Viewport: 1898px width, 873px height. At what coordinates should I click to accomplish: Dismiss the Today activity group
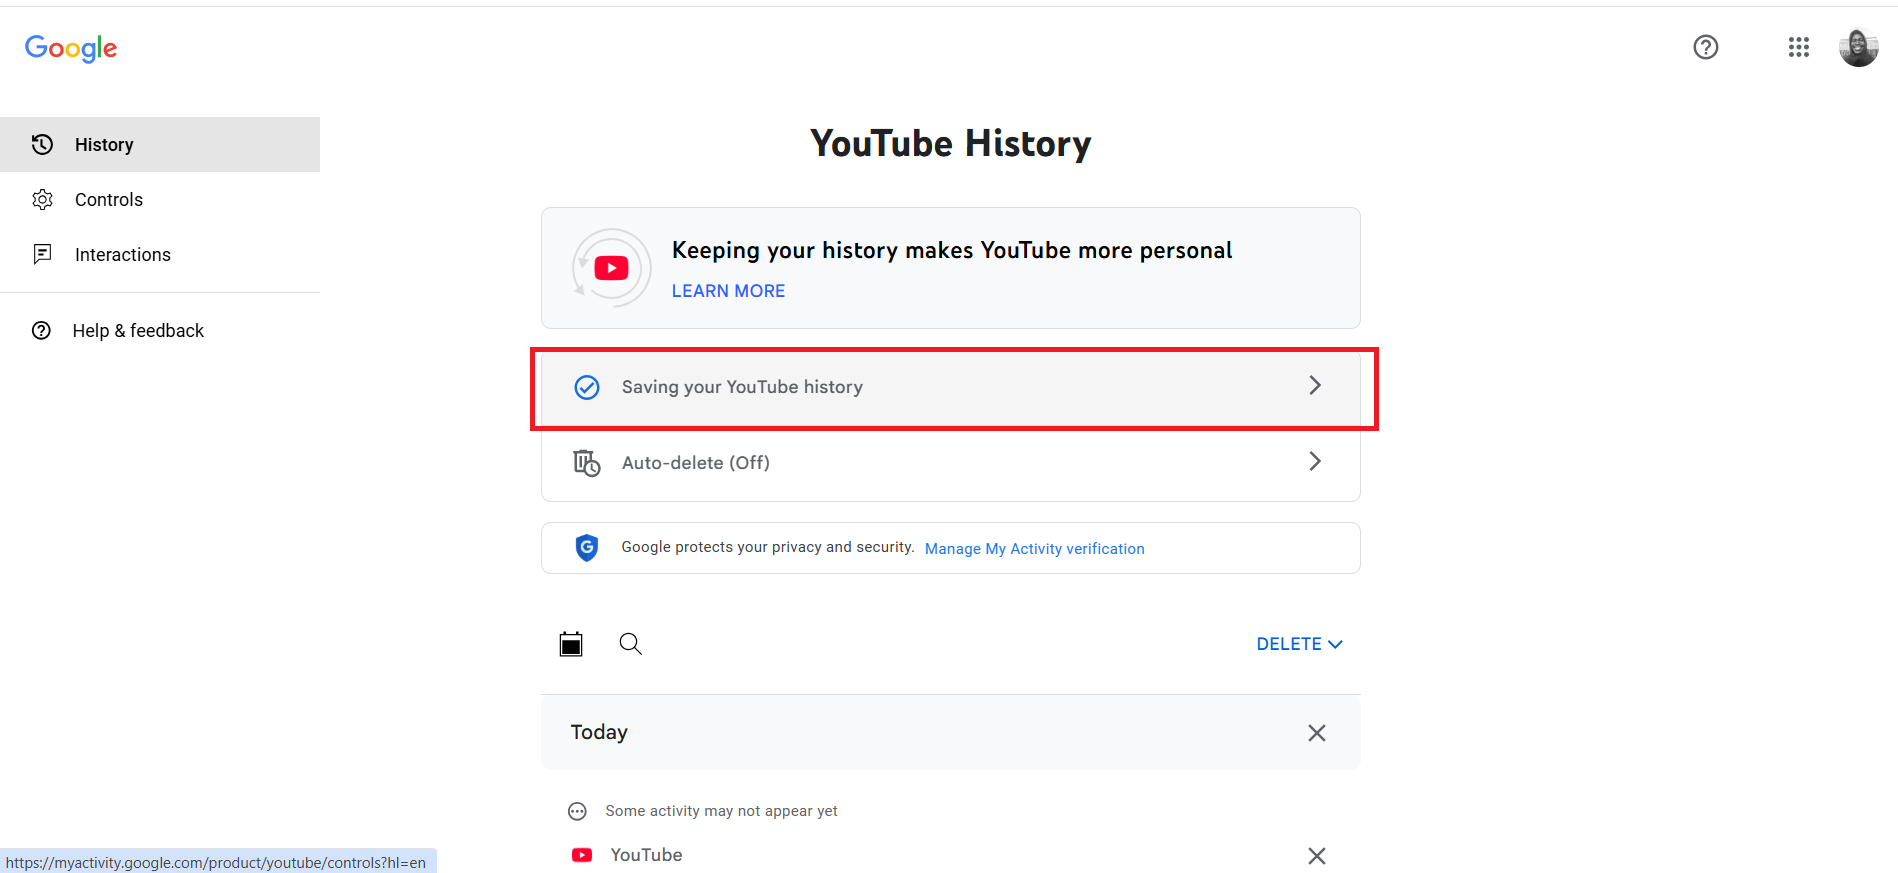[1316, 732]
